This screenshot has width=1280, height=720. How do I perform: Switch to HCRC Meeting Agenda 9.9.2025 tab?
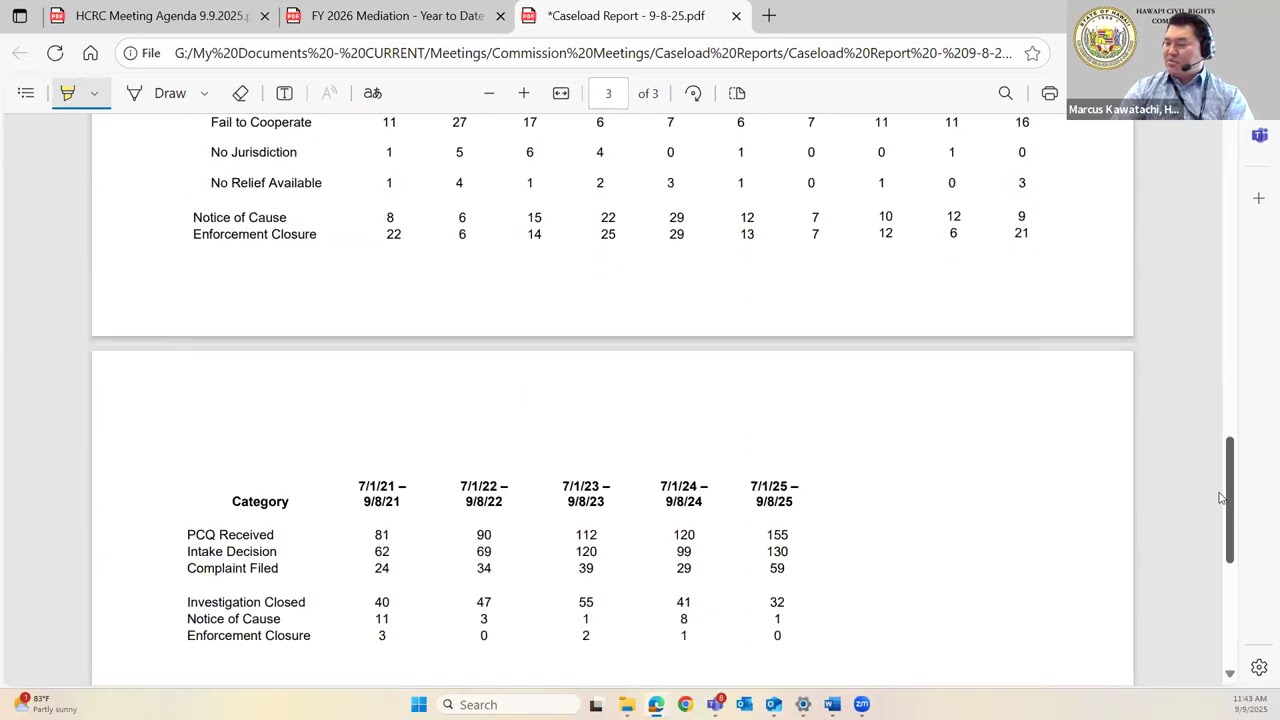tap(160, 16)
